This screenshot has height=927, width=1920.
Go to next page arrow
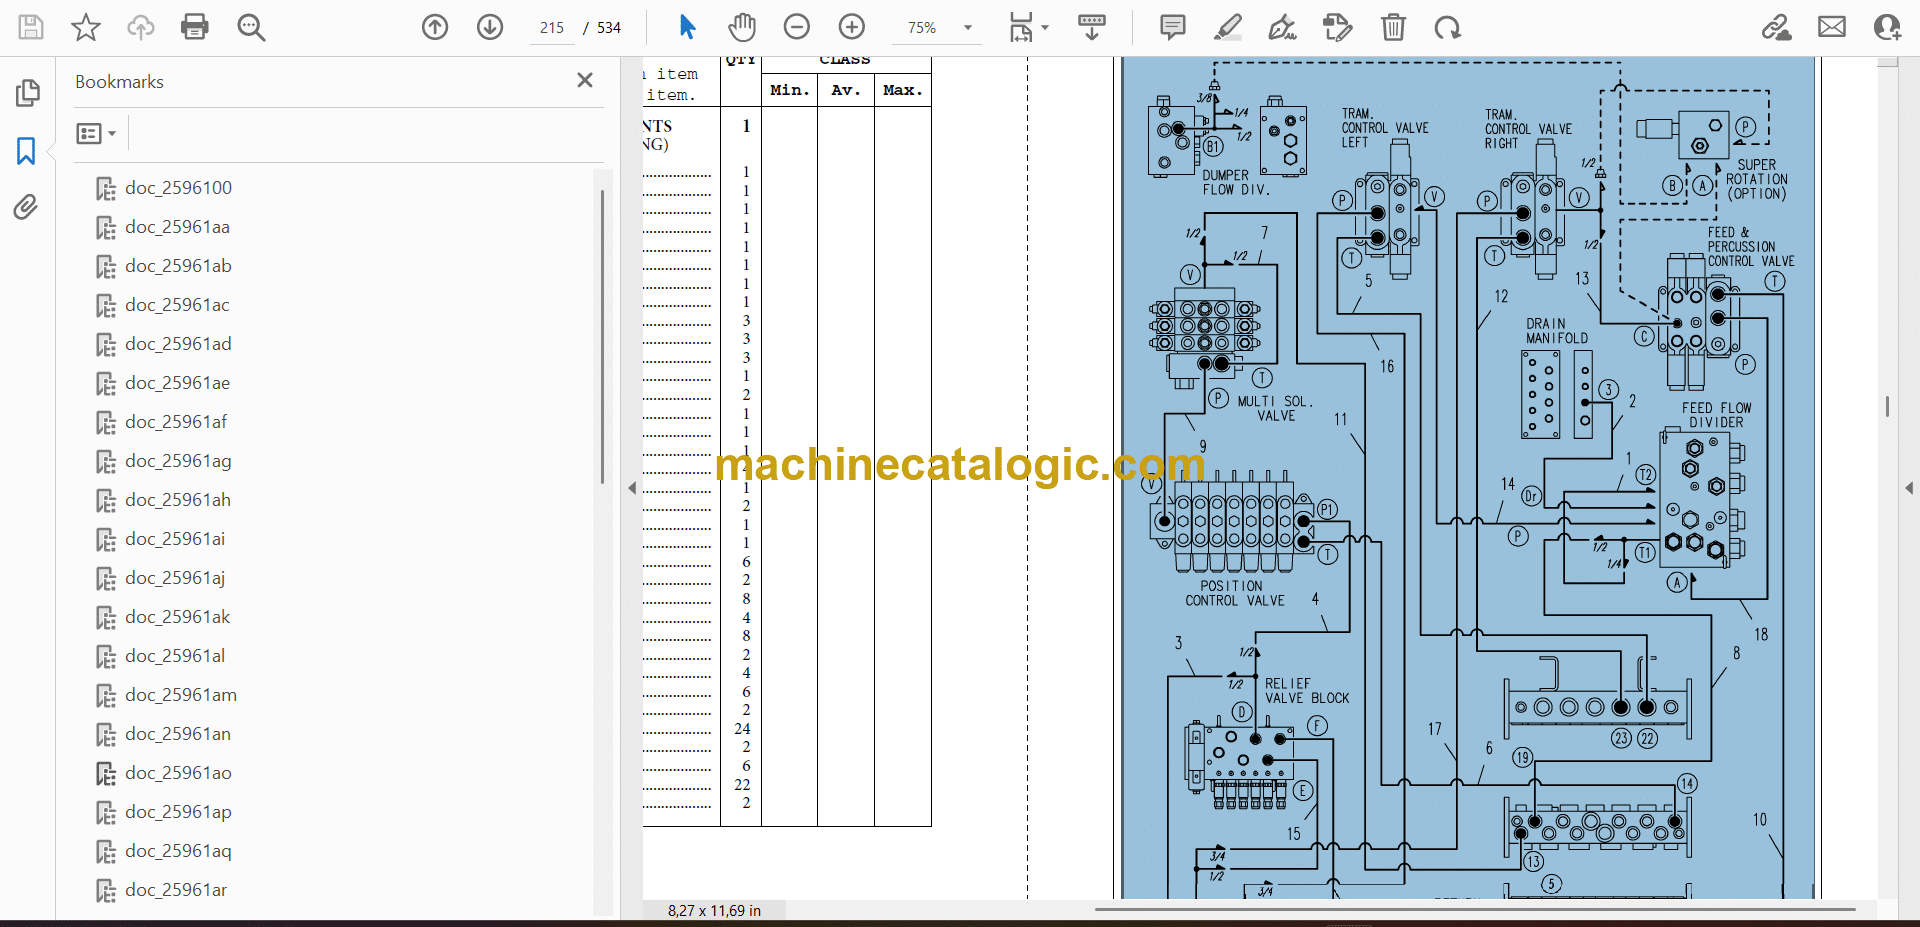(490, 27)
